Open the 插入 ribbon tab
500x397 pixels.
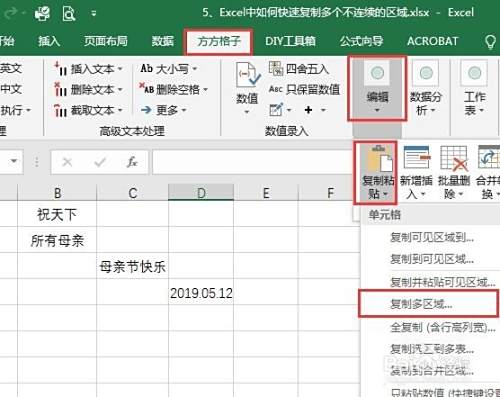[x=49, y=41]
